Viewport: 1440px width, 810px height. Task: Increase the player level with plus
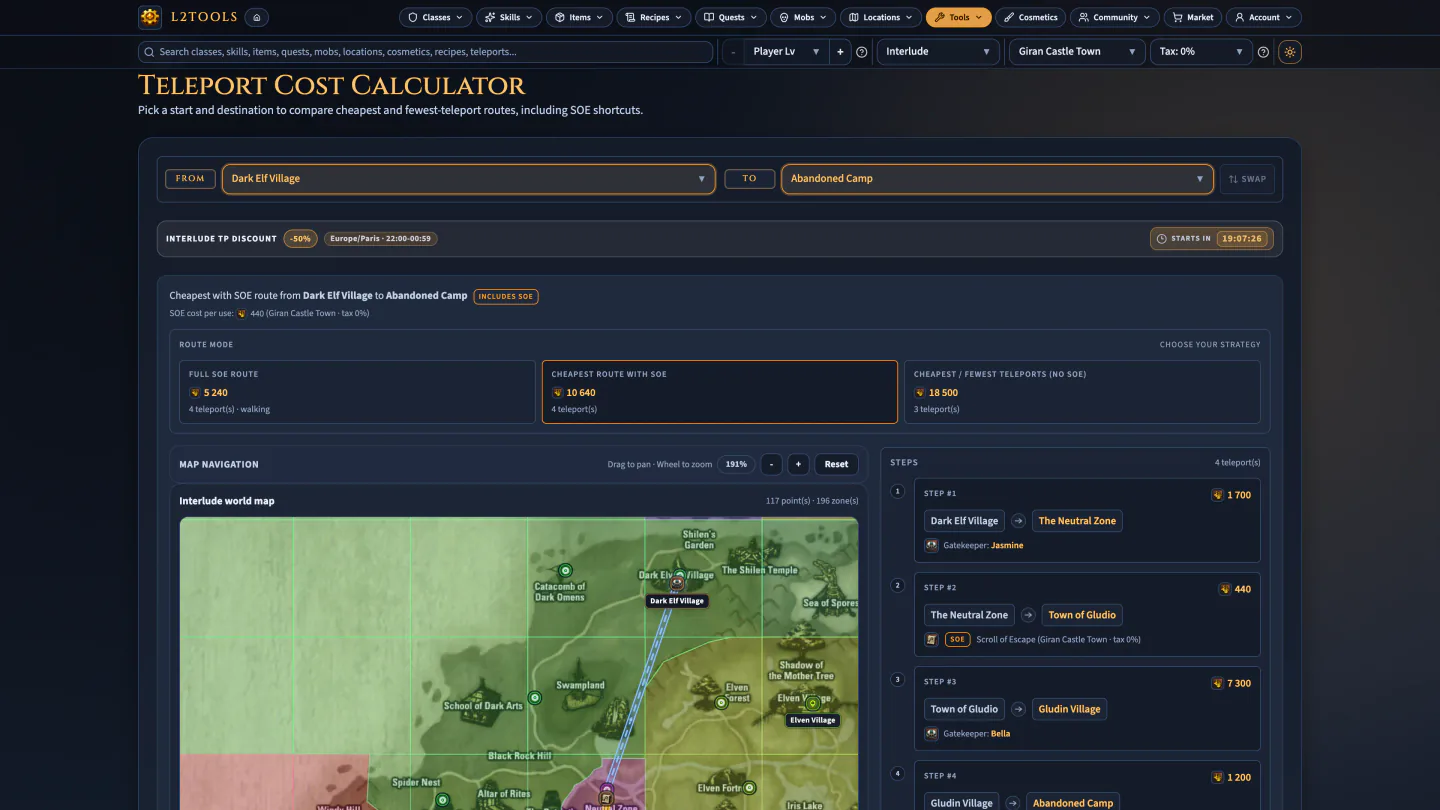(x=840, y=52)
